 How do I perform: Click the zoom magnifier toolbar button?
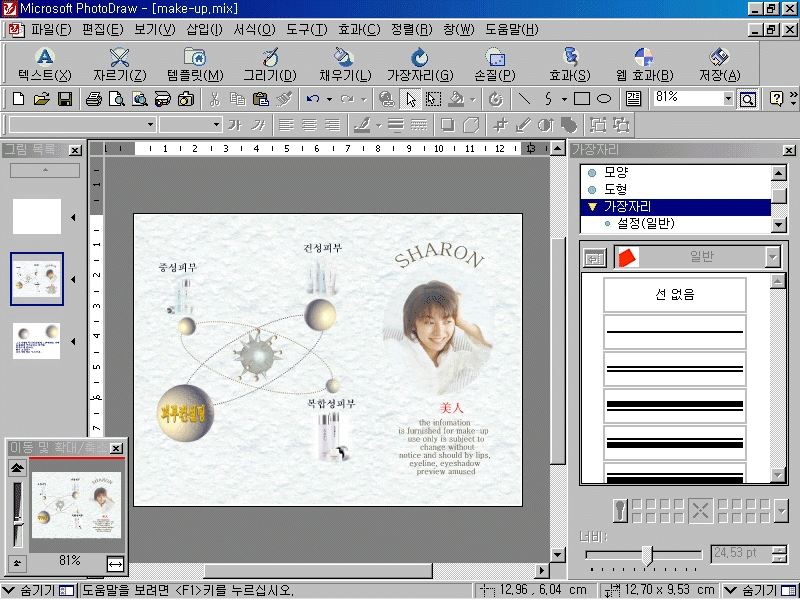pos(747,99)
